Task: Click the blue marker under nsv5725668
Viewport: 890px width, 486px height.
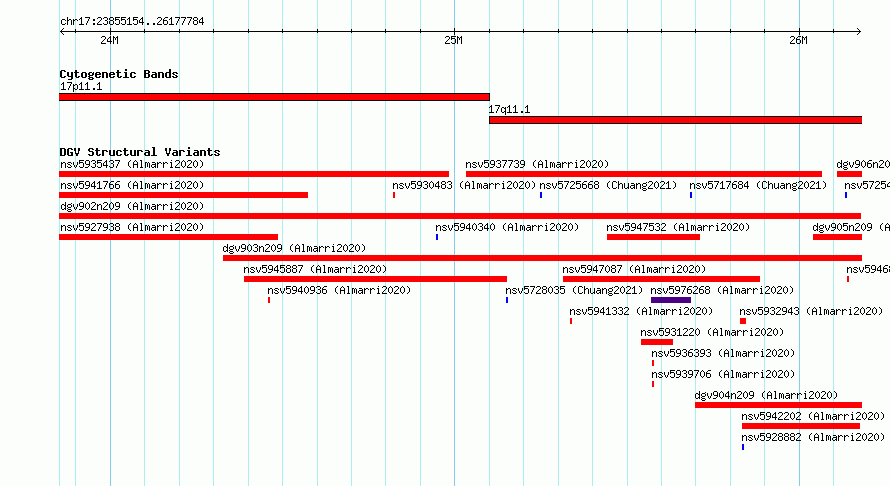Action: (541, 195)
